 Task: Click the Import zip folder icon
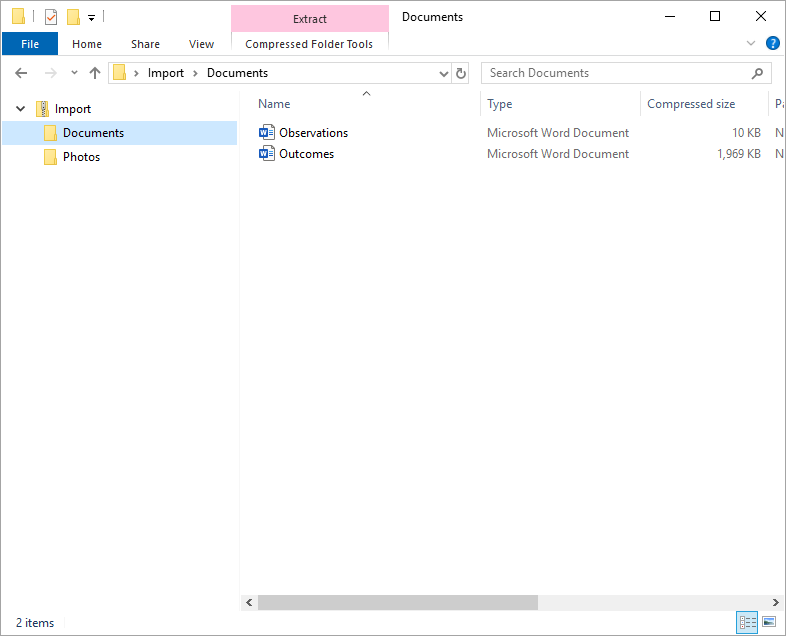point(43,109)
